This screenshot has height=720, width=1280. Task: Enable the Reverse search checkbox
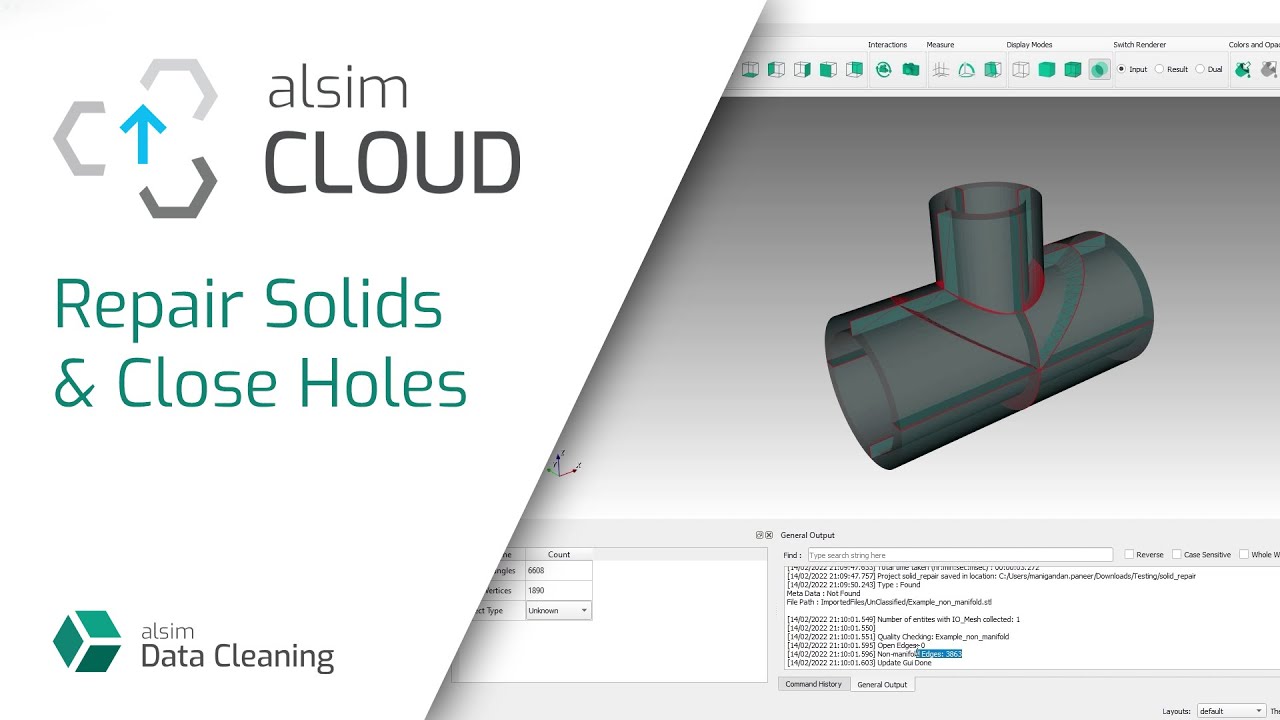click(x=1129, y=554)
